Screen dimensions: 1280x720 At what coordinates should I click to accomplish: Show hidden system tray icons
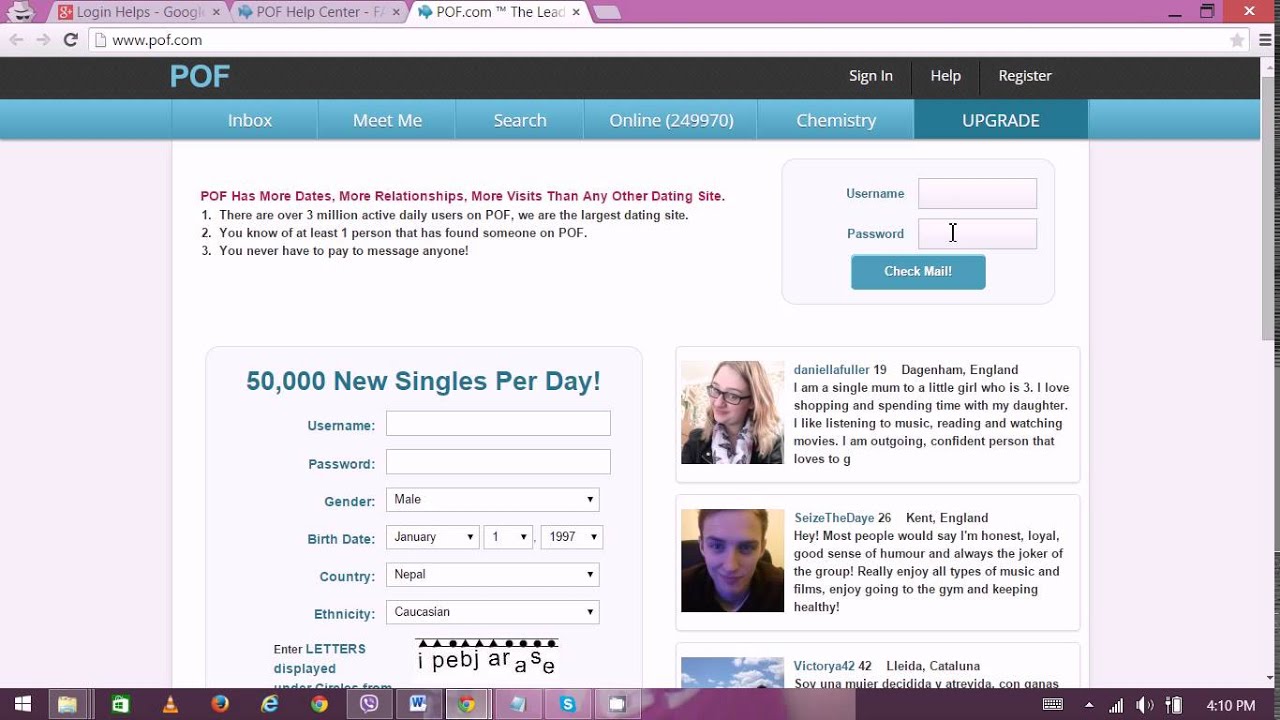pos(1087,705)
